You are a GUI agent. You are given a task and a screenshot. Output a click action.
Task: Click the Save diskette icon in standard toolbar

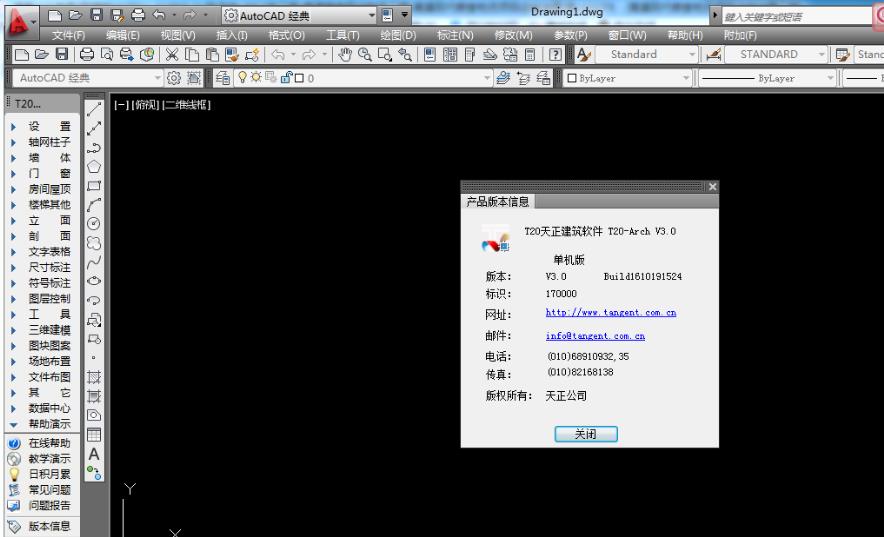62,55
